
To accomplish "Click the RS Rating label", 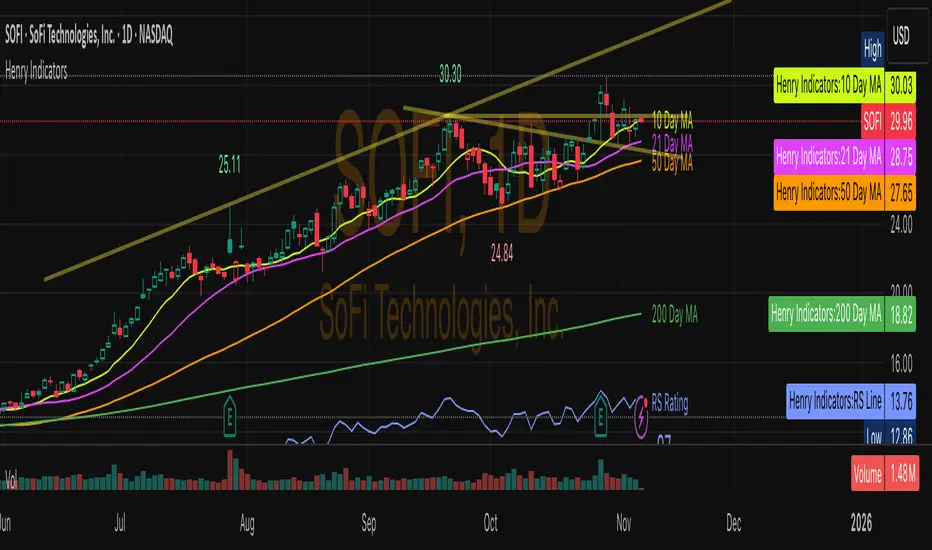I will [670, 403].
